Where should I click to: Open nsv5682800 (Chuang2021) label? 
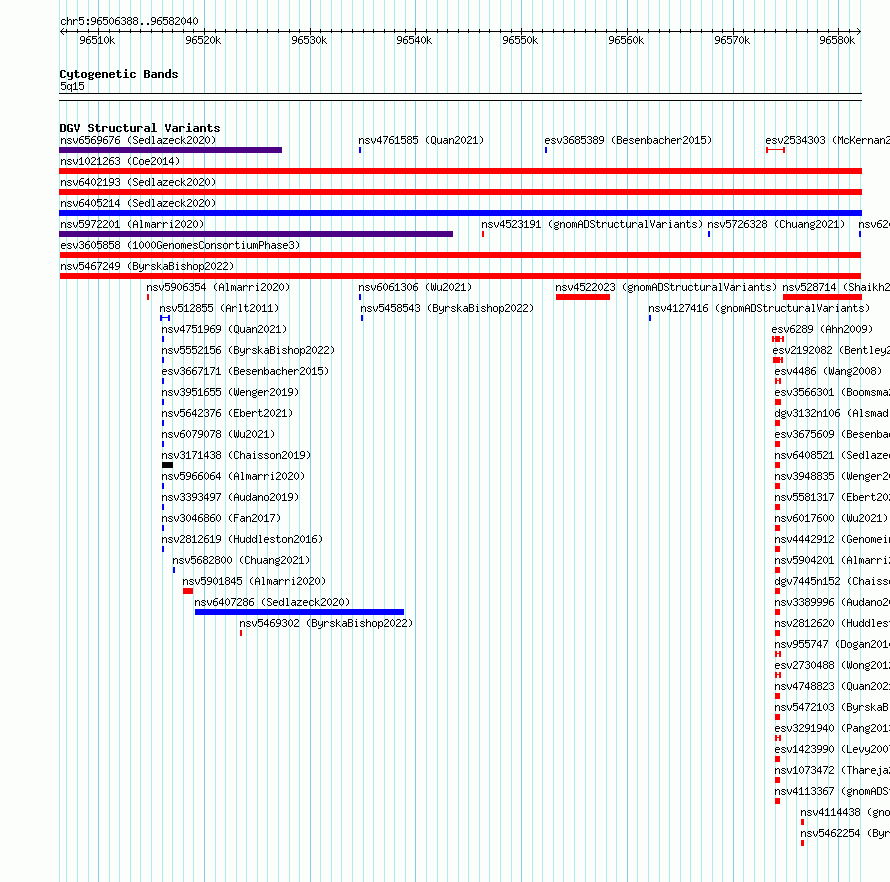point(241,560)
